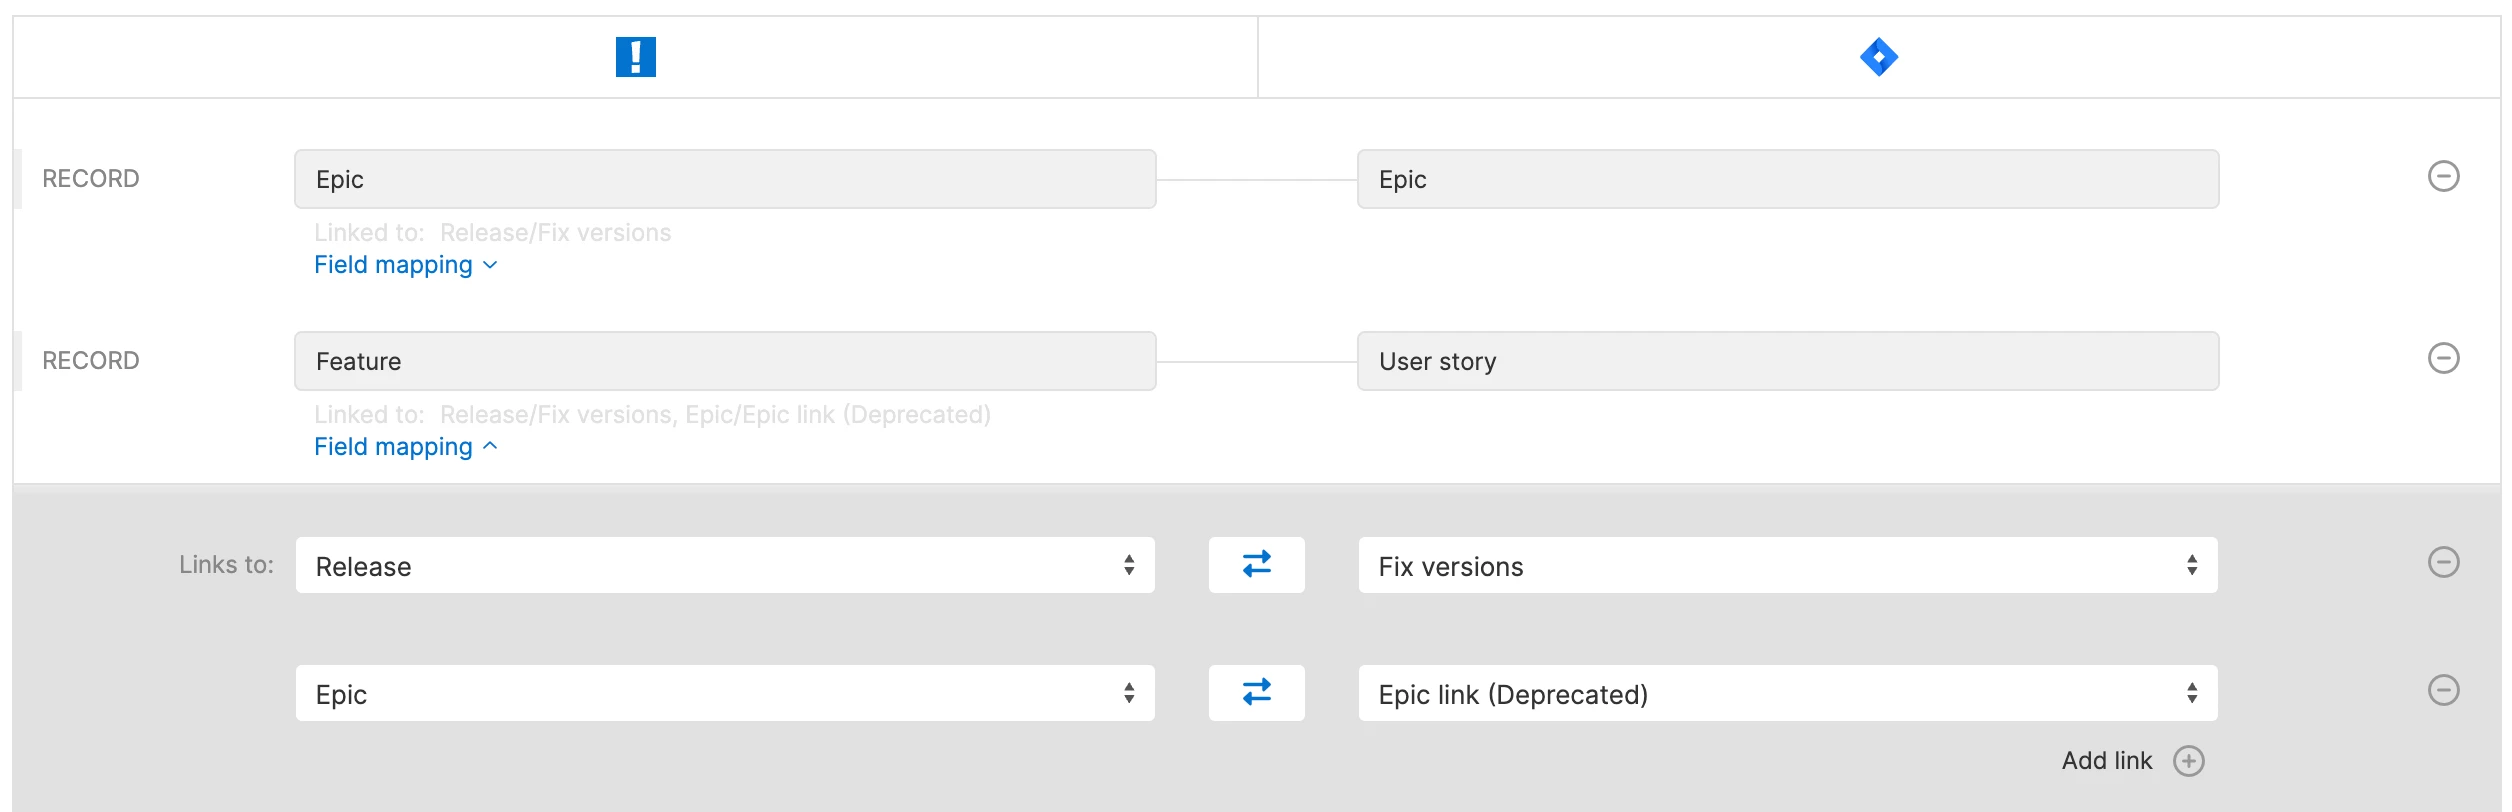Remove the Epic to Epic link row
Screen dimensions: 2512x812
point(2443,691)
